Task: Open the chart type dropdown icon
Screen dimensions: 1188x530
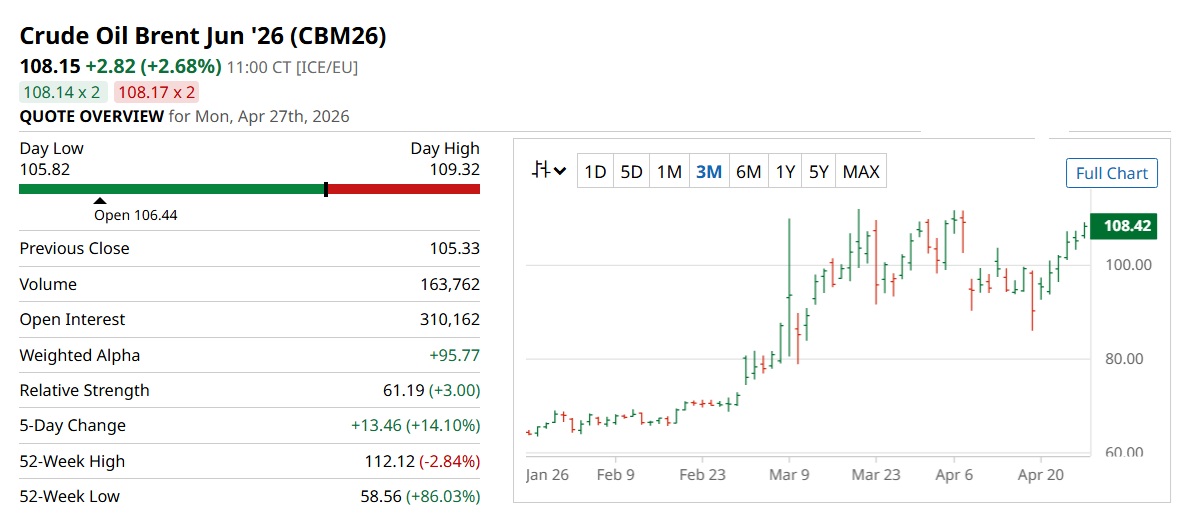Action: click(549, 171)
